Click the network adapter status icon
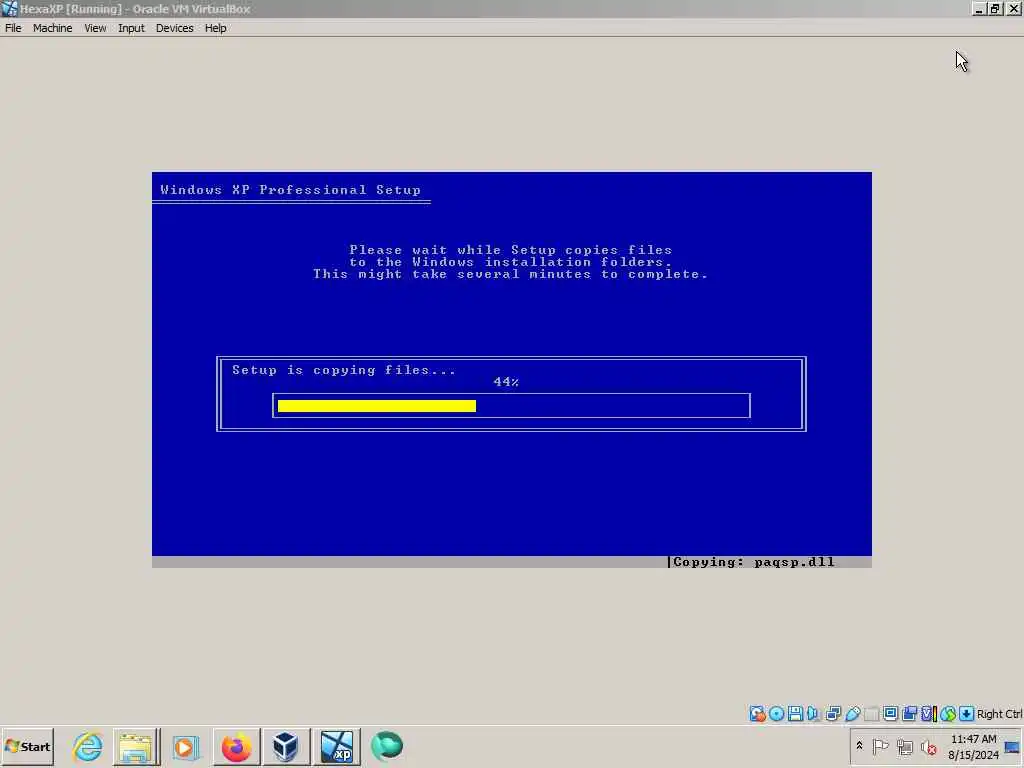 pos(833,714)
